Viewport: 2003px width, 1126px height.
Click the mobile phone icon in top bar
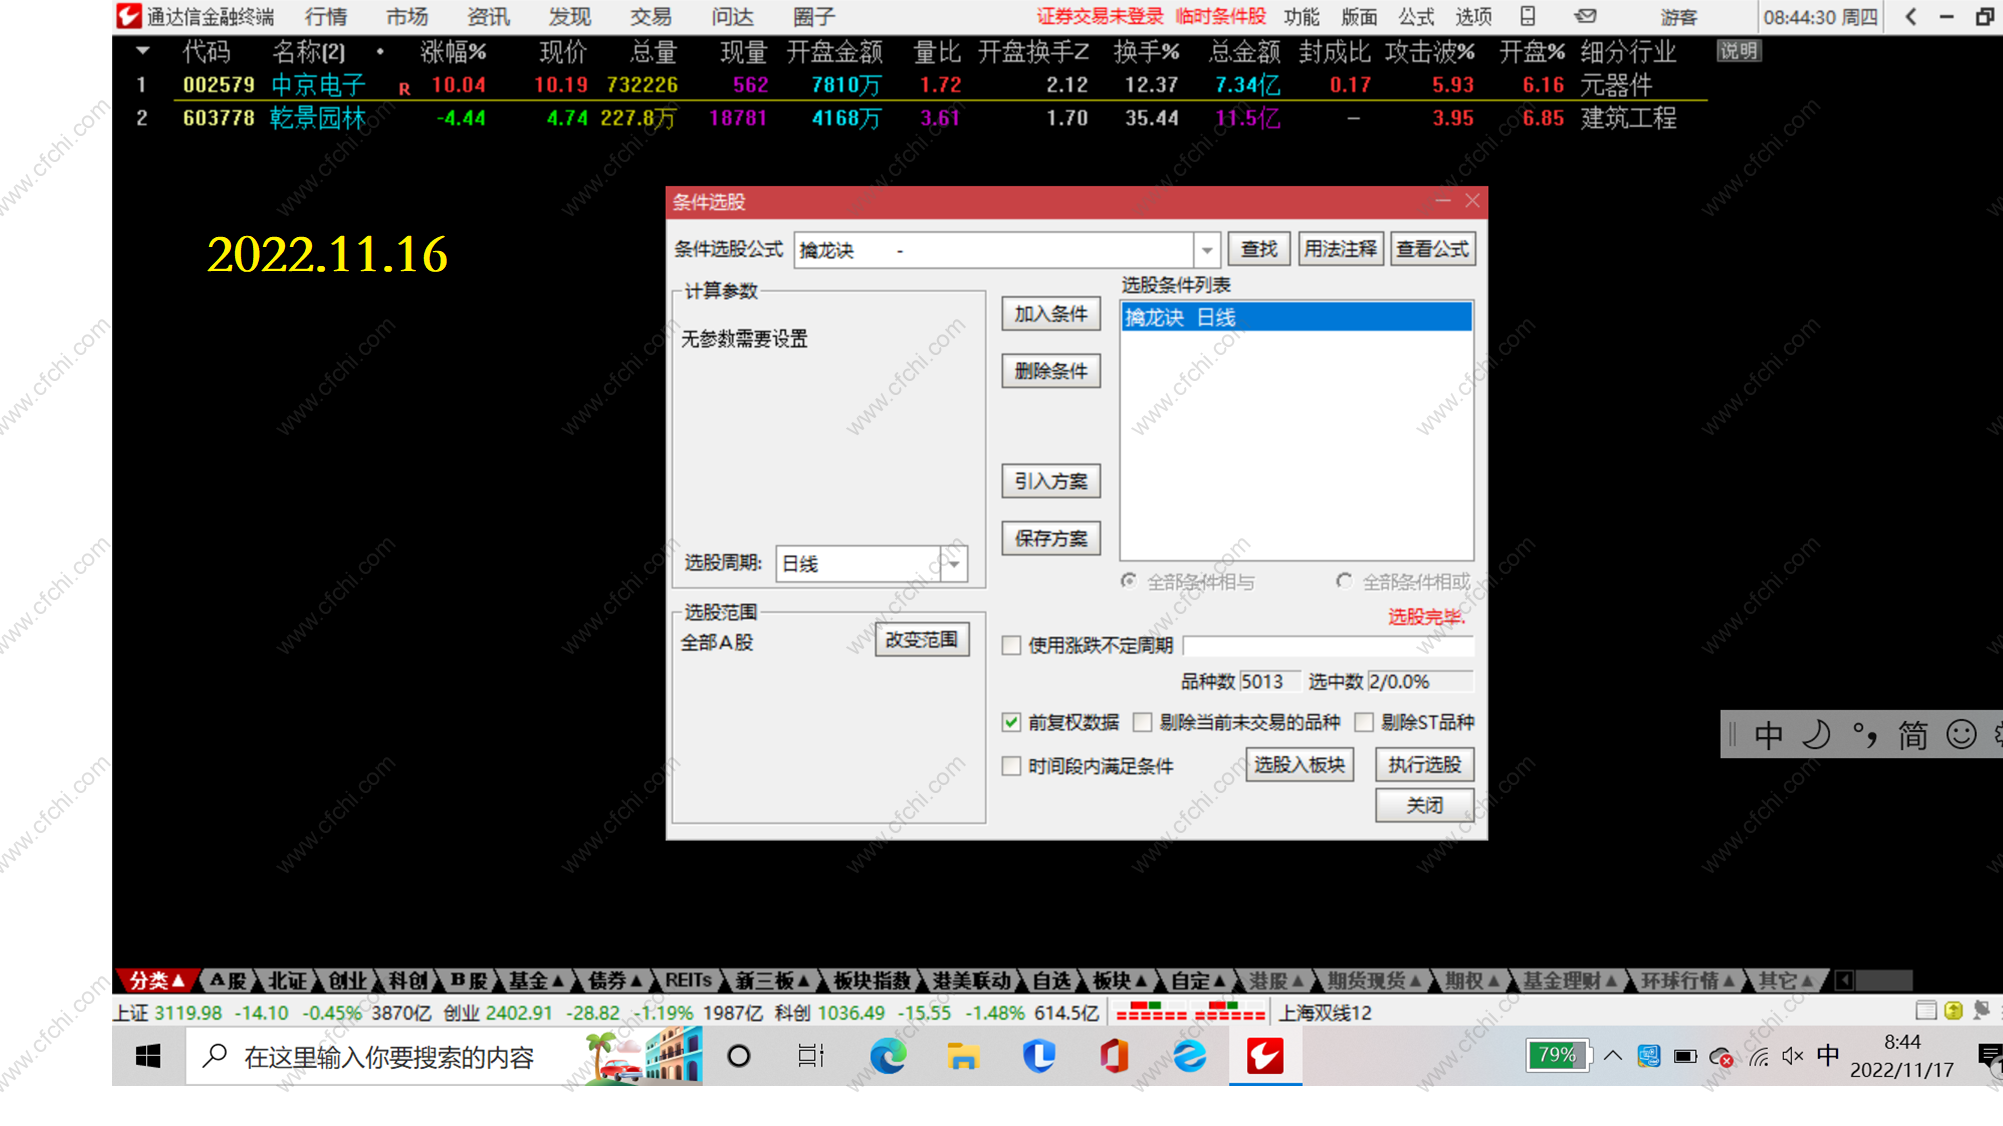click(x=1527, y=16)
